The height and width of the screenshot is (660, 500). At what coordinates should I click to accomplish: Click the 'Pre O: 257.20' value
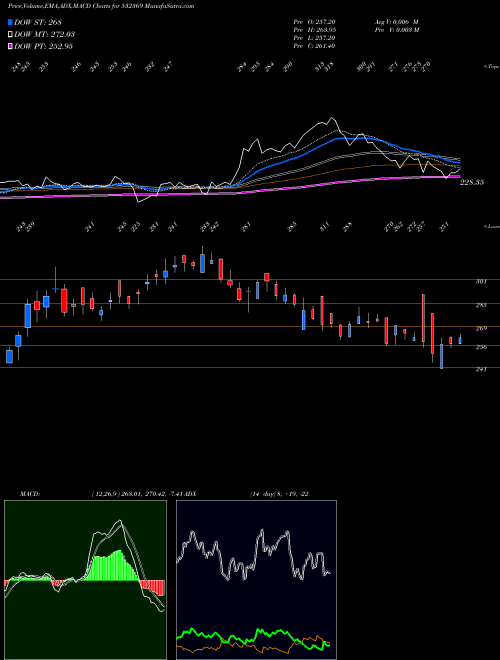click(314, 22)
